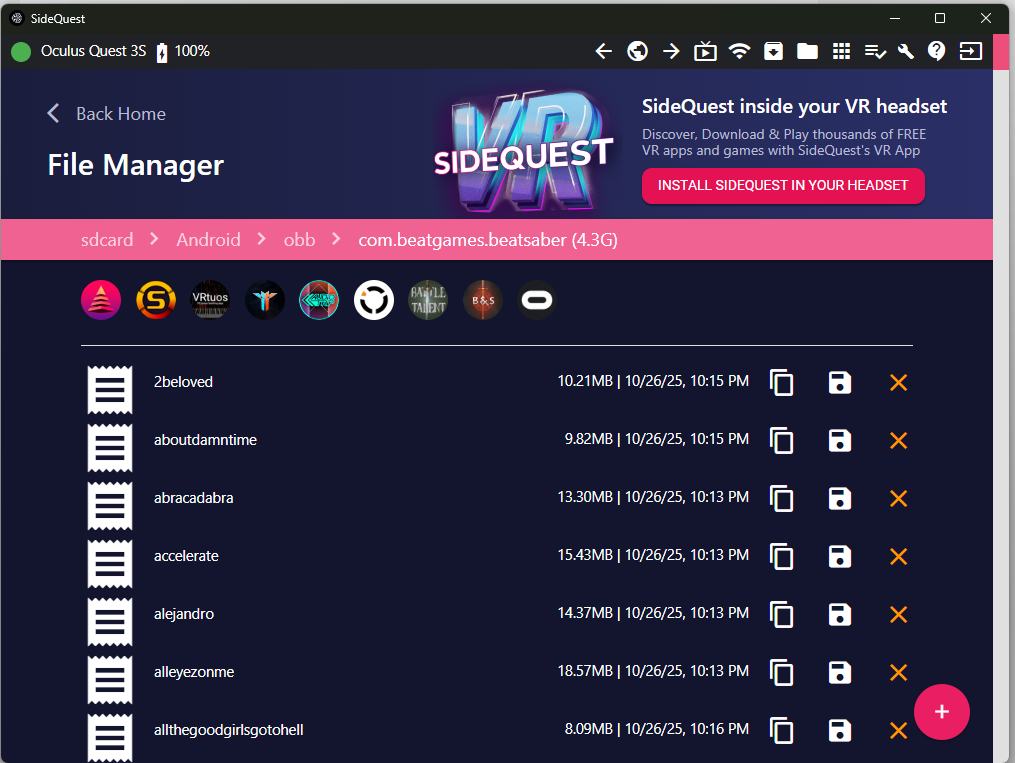Navigate to obb breadcrumb
The width and height of the screenshot is (1015, 763).
[299, 240]
